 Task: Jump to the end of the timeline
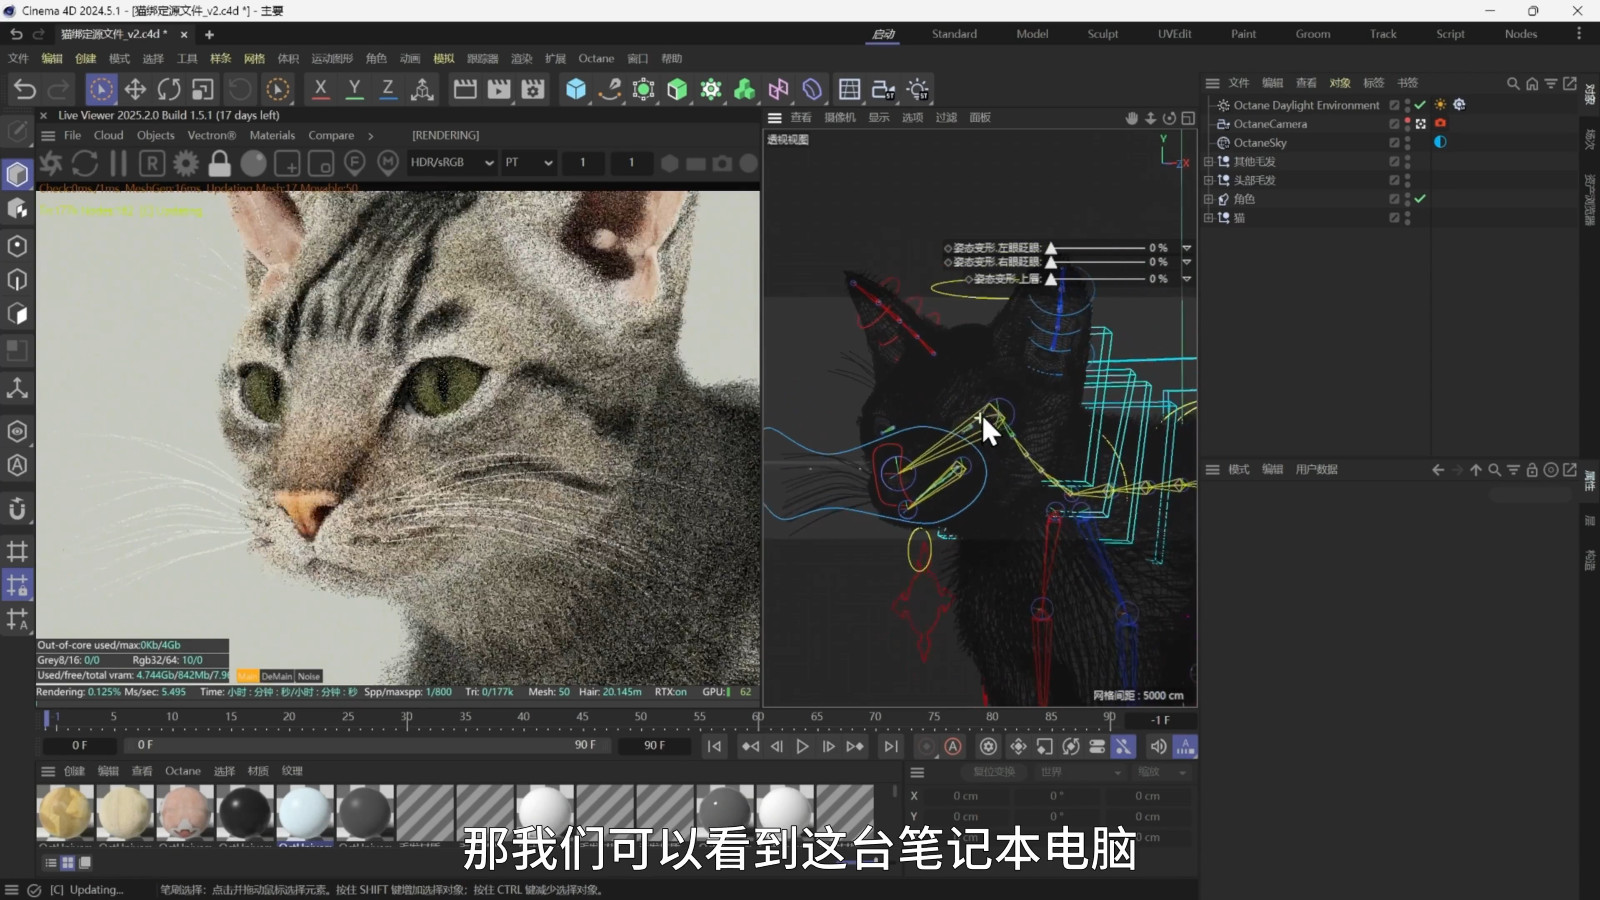[890, 746]
